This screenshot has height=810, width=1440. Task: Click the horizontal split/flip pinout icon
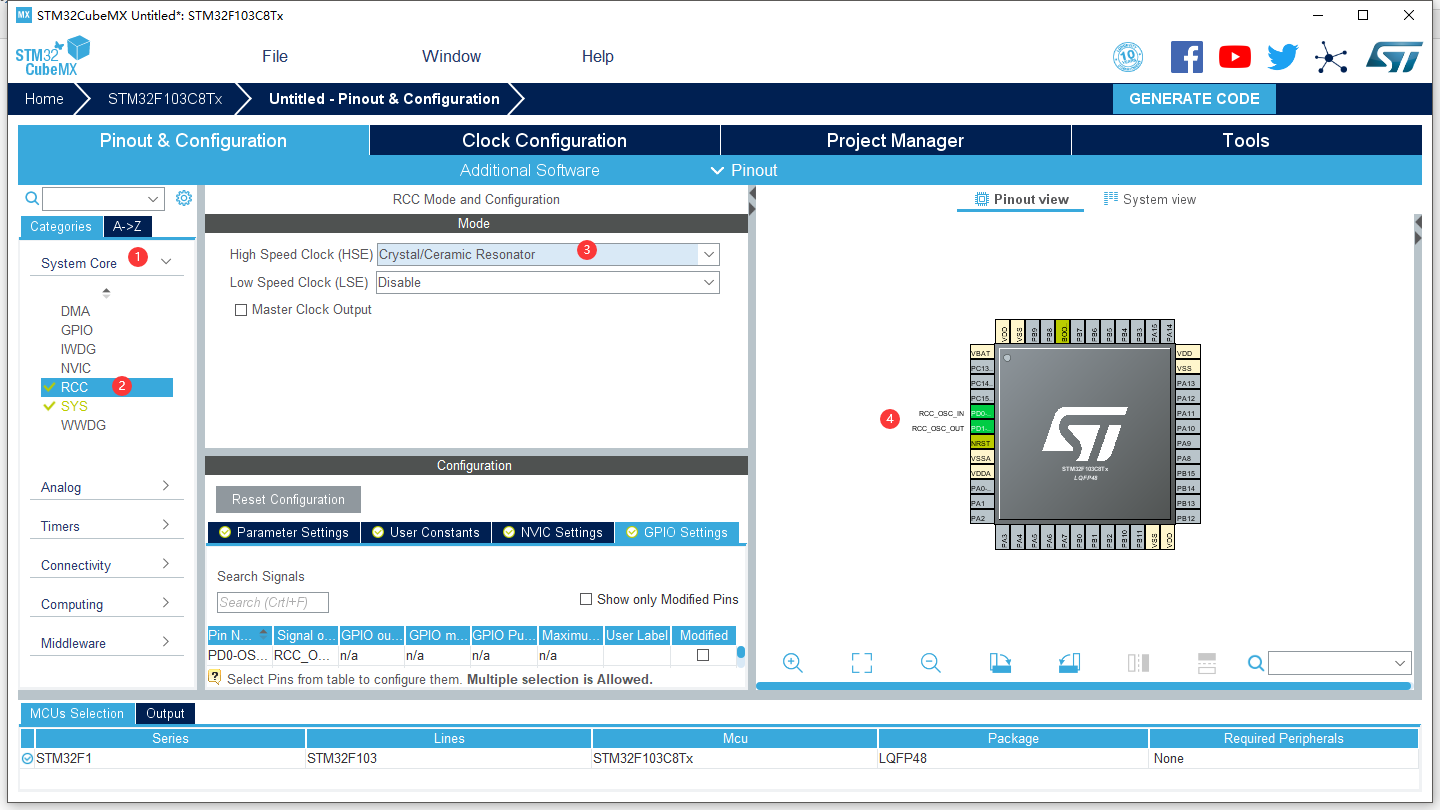(1207, 662)
